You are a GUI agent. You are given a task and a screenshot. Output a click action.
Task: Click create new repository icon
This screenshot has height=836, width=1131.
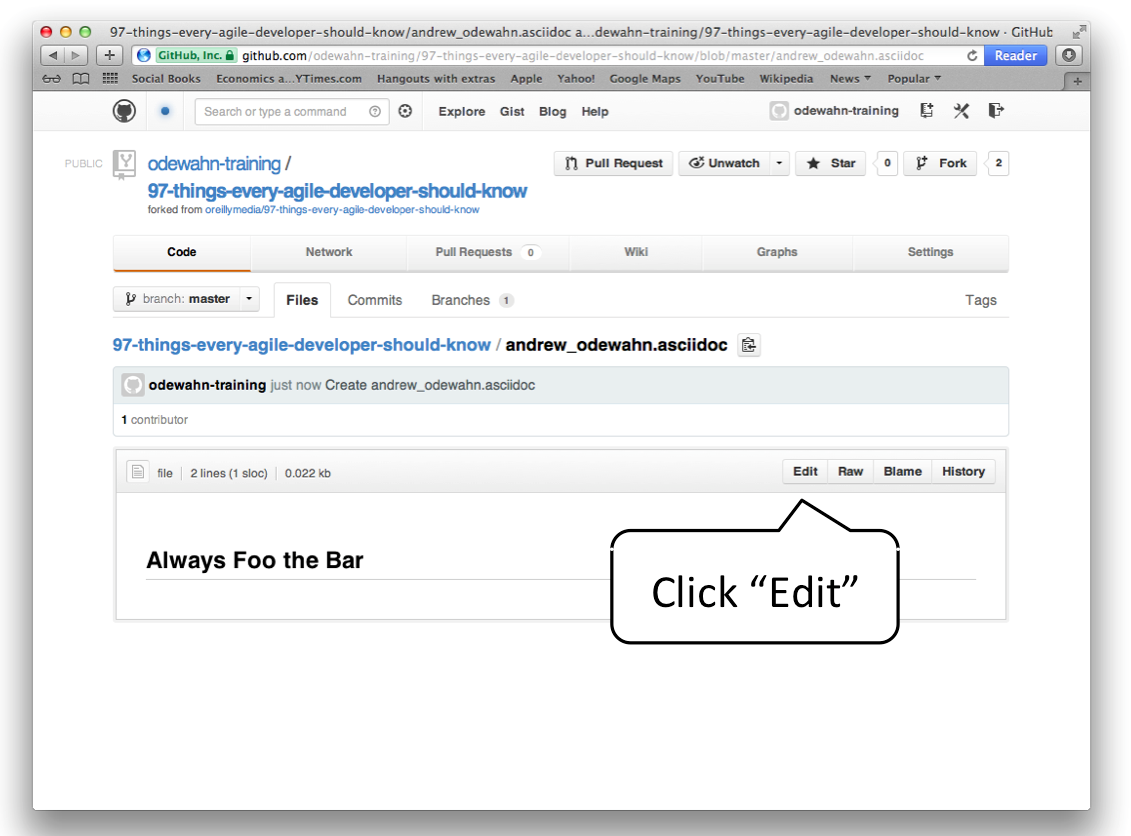[927, 110]
